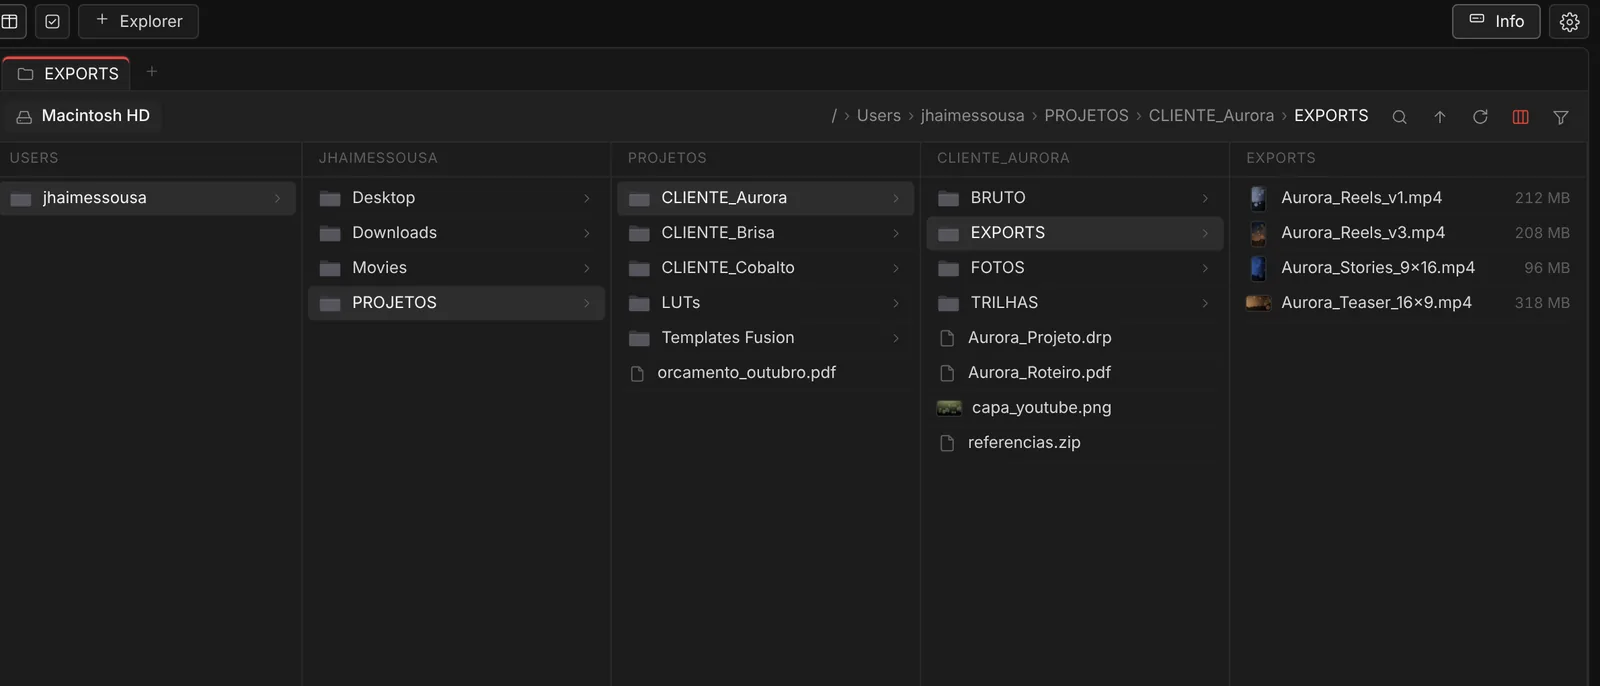Open the CLIENTE_Brisa folder
This screenshot has height=686, width=1600.
pos(765,233)
